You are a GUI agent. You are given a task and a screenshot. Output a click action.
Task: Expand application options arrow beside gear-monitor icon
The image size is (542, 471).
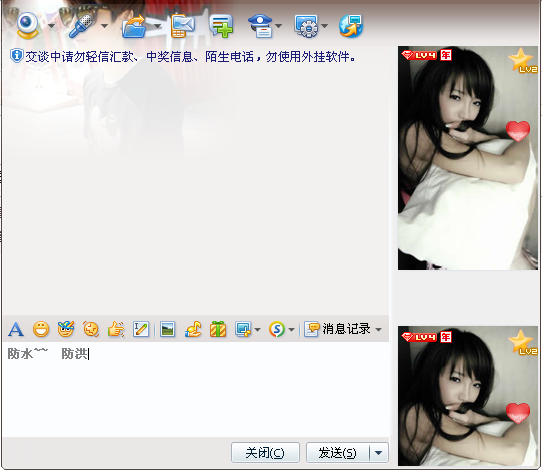coord(325,26)
